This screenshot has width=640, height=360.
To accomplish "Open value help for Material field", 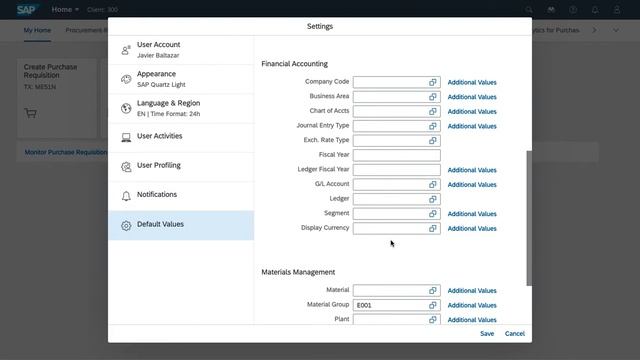I will [x=433, y=291].
